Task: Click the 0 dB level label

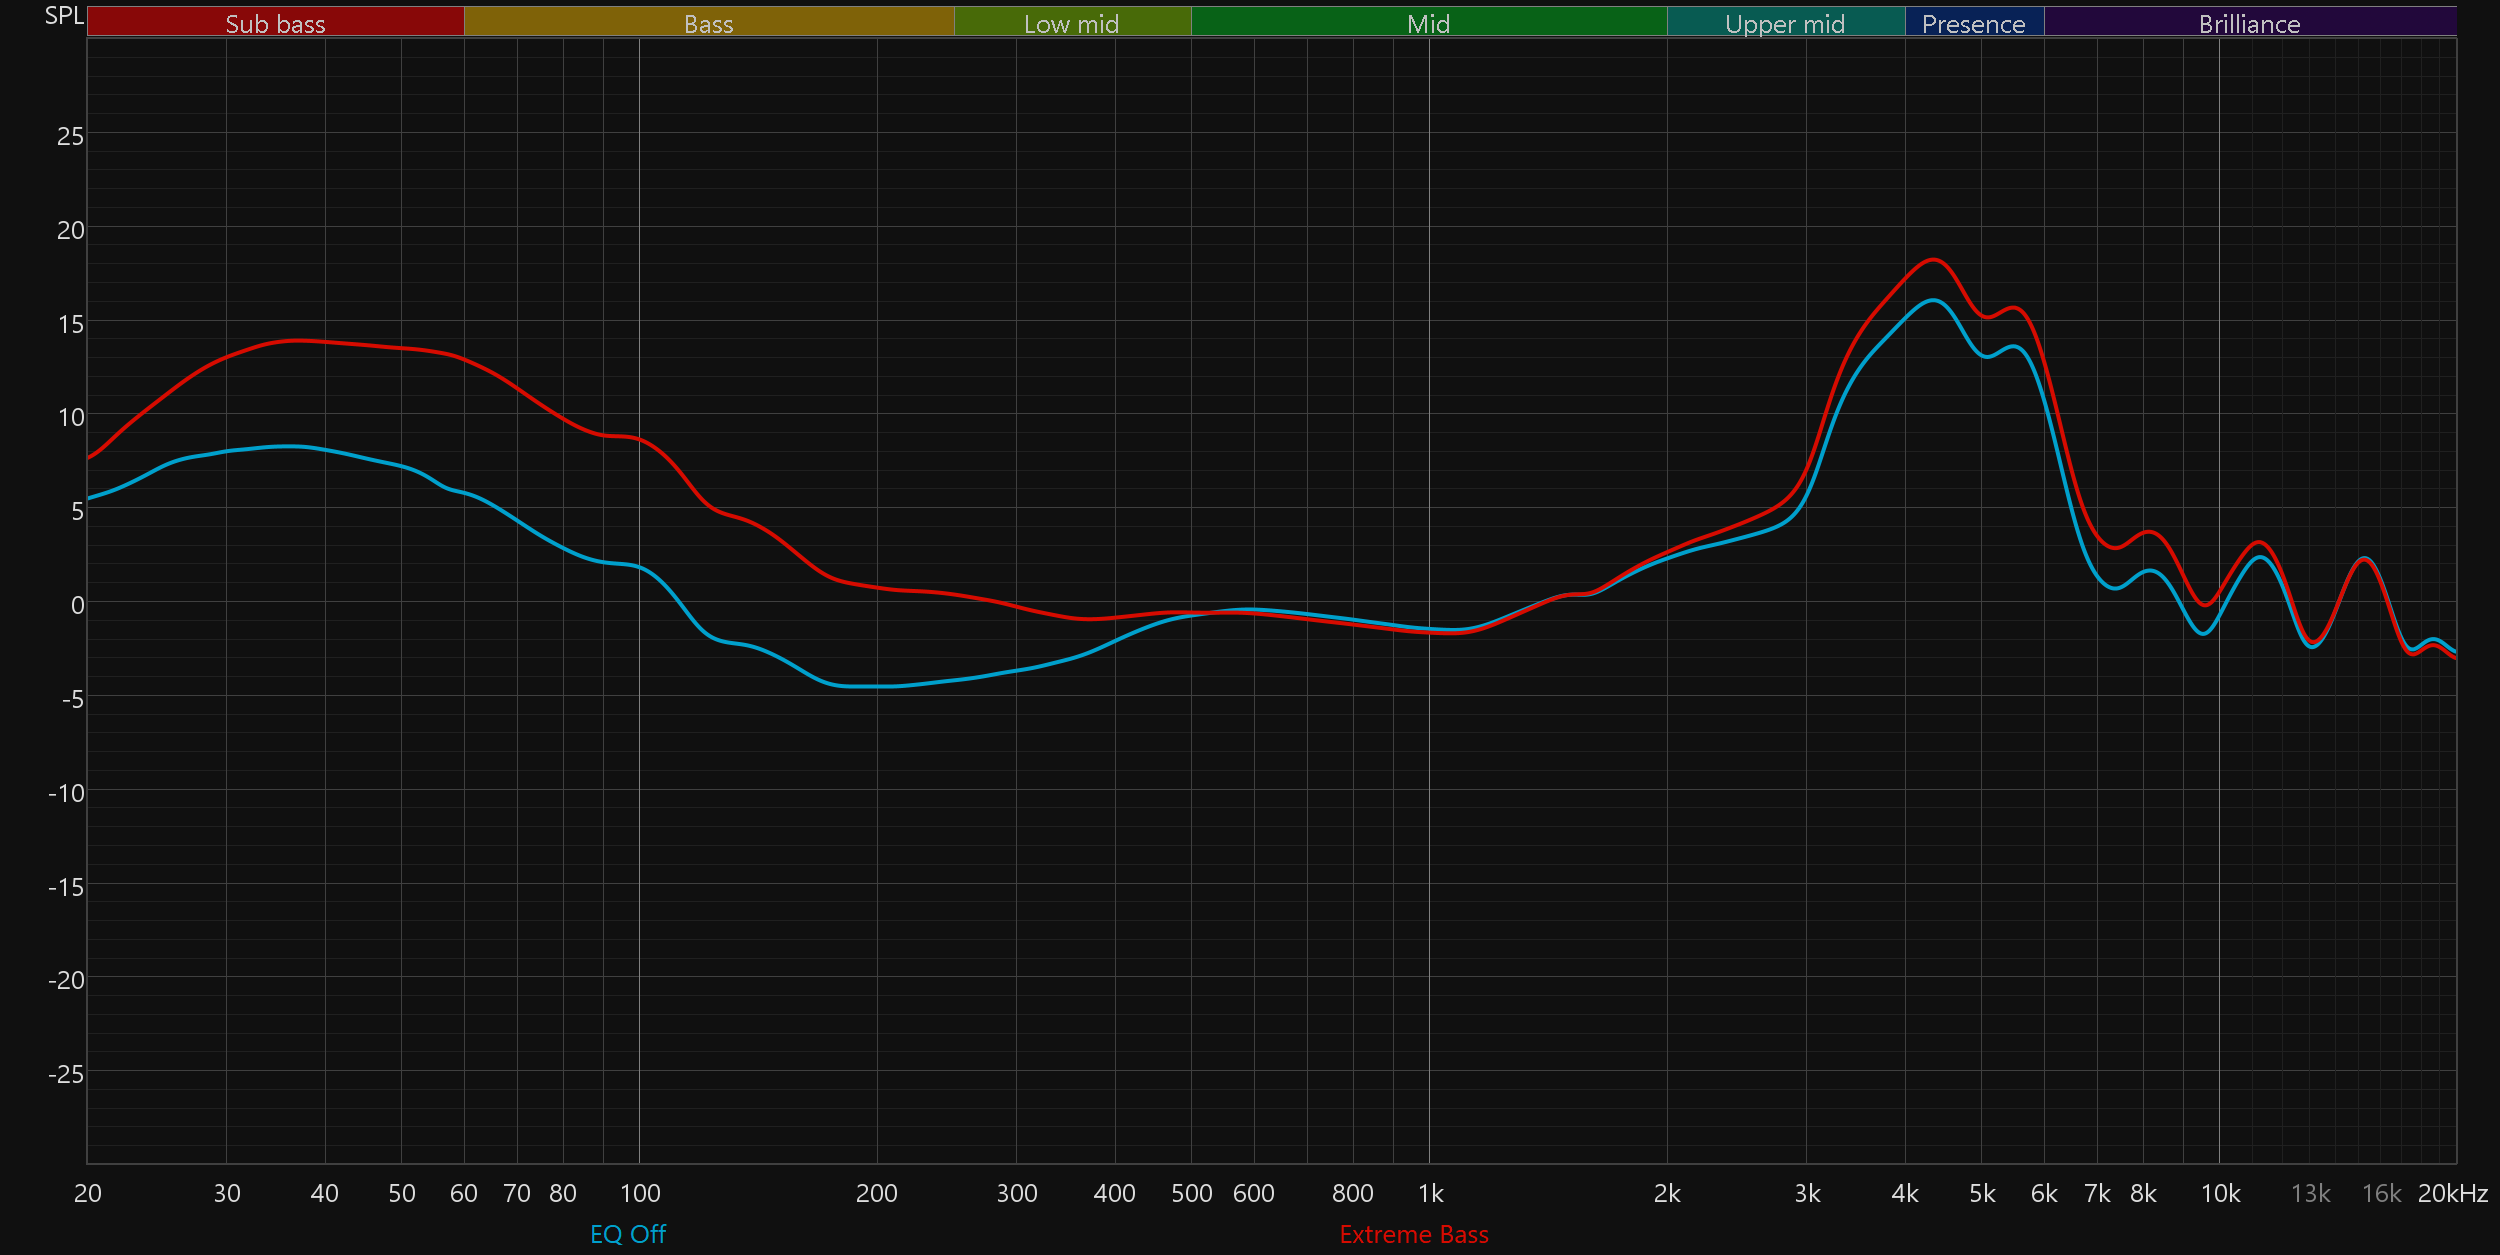Action: tap(77, 605)
